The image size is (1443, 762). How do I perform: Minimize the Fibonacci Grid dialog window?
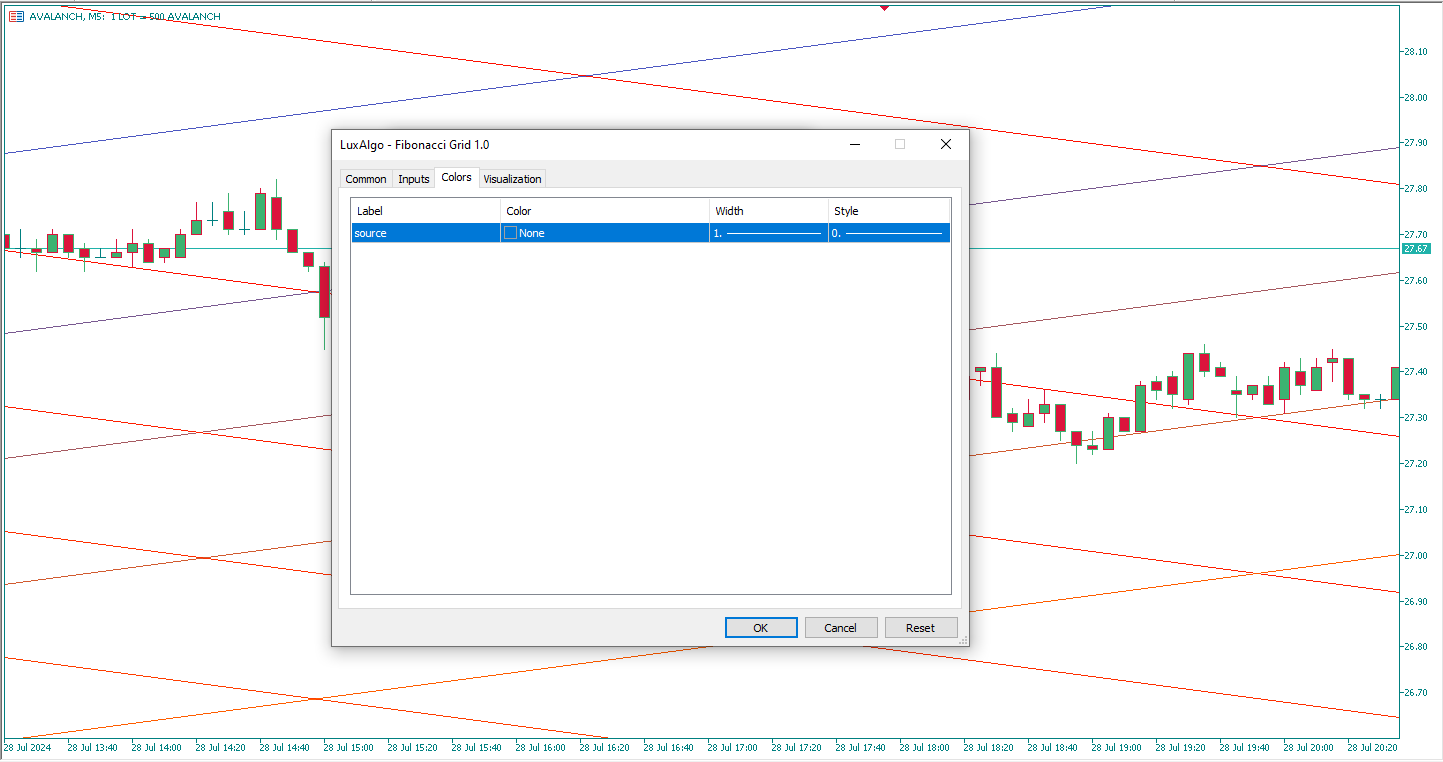point(855,144)
